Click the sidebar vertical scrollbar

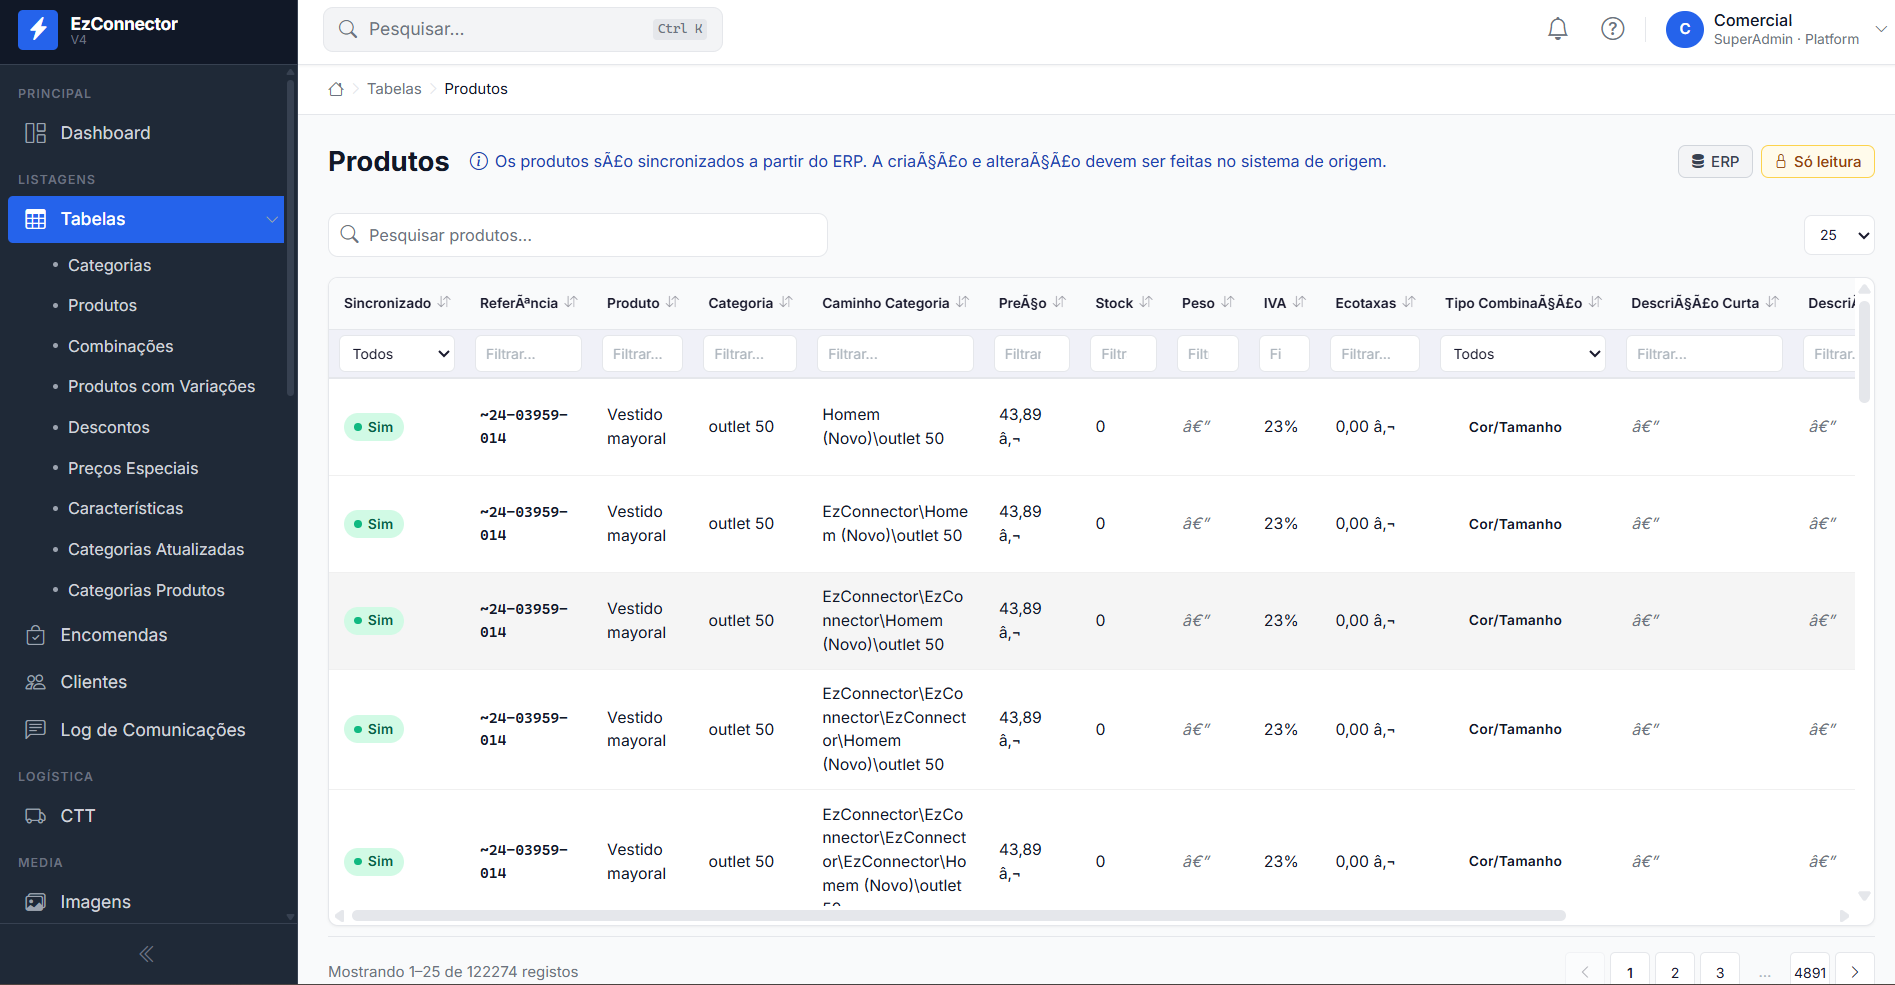click(x=291, y=236)
